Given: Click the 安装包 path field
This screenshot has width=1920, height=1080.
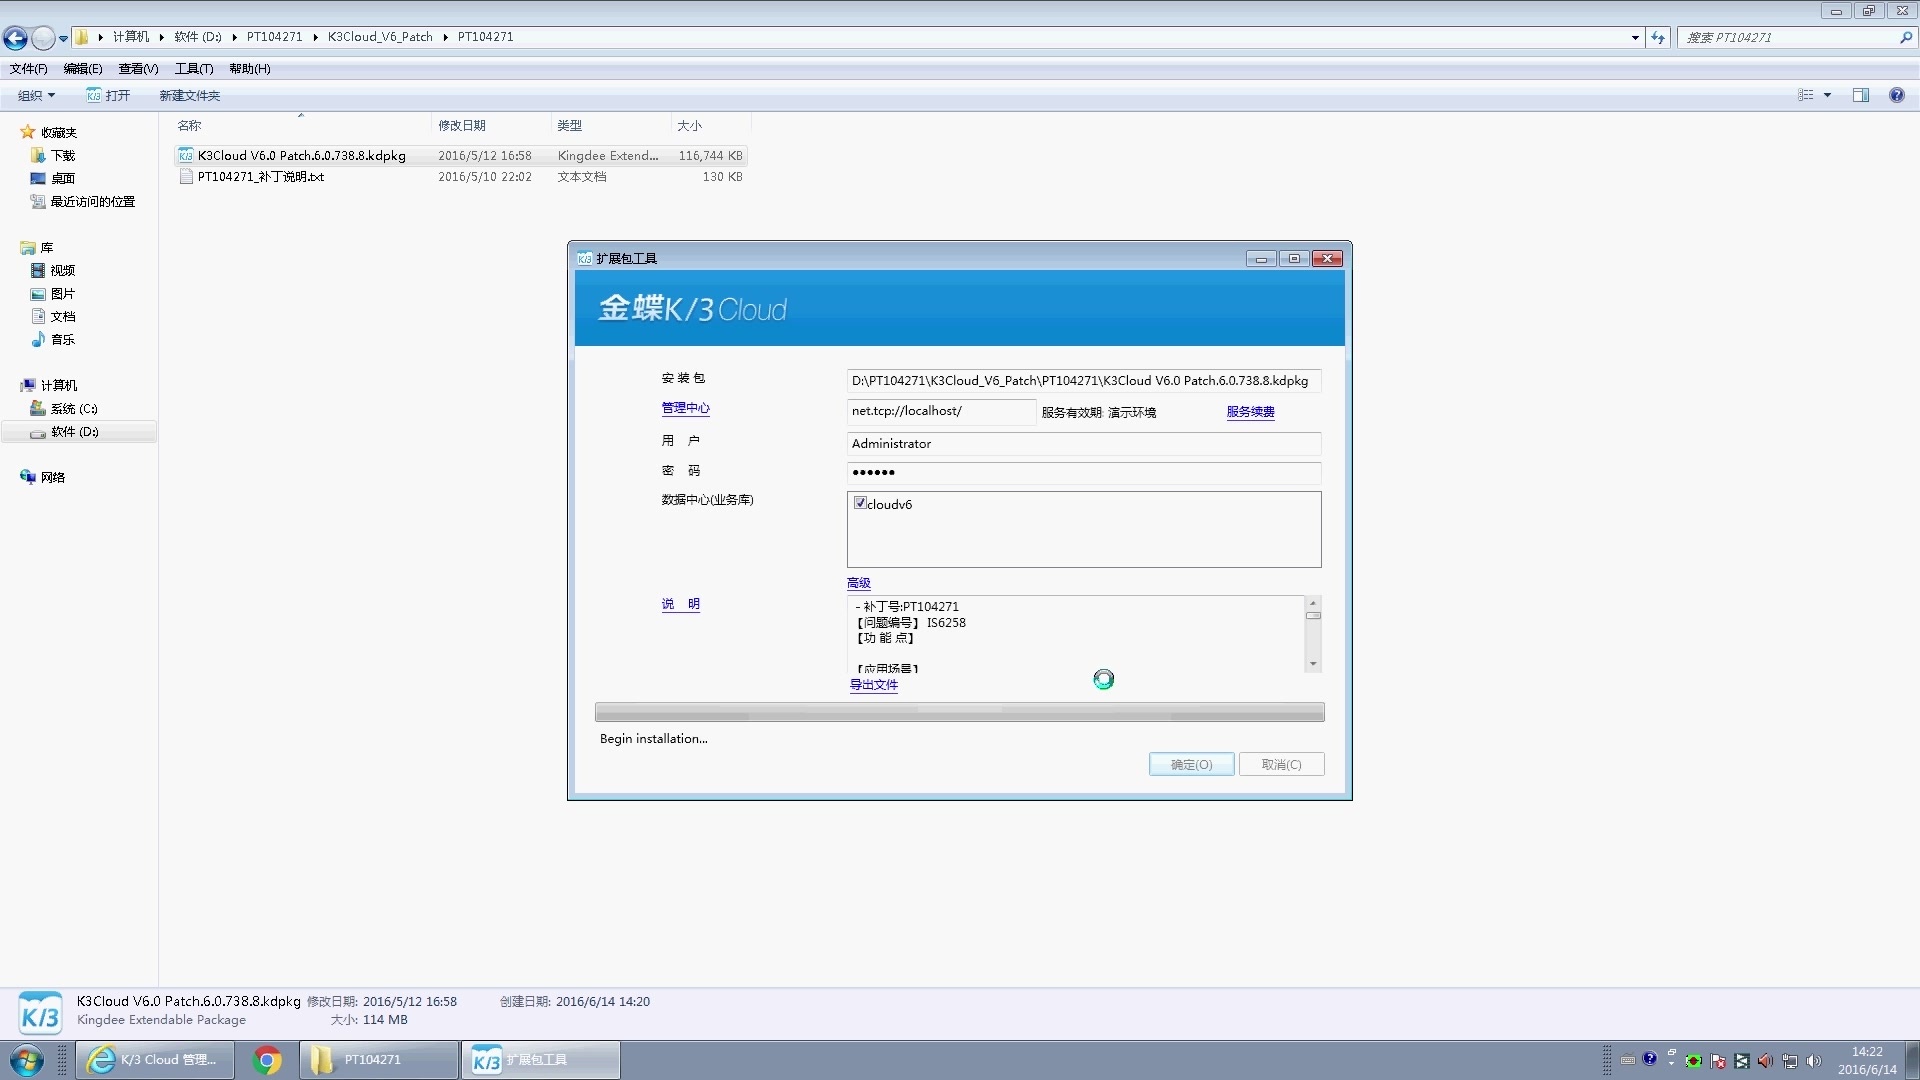Looking at the screenshot, I should pyautogui.click(x=1083, y=381).
